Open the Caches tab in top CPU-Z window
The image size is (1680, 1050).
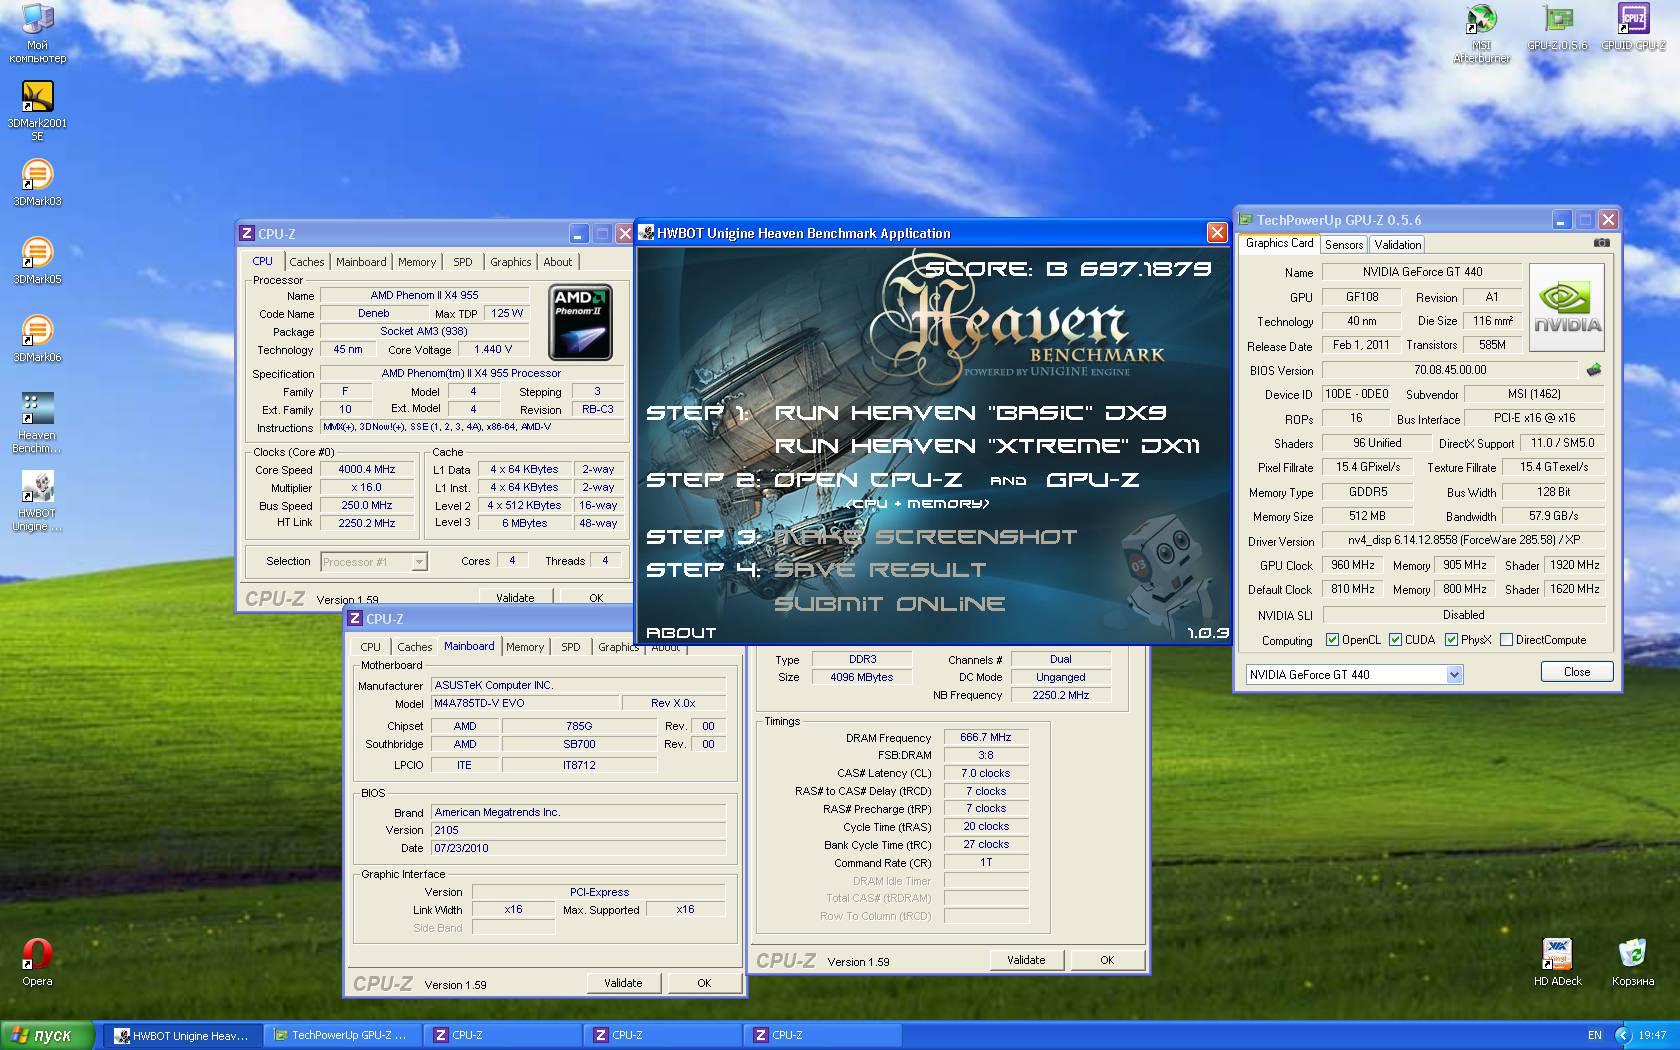[307, 262]
